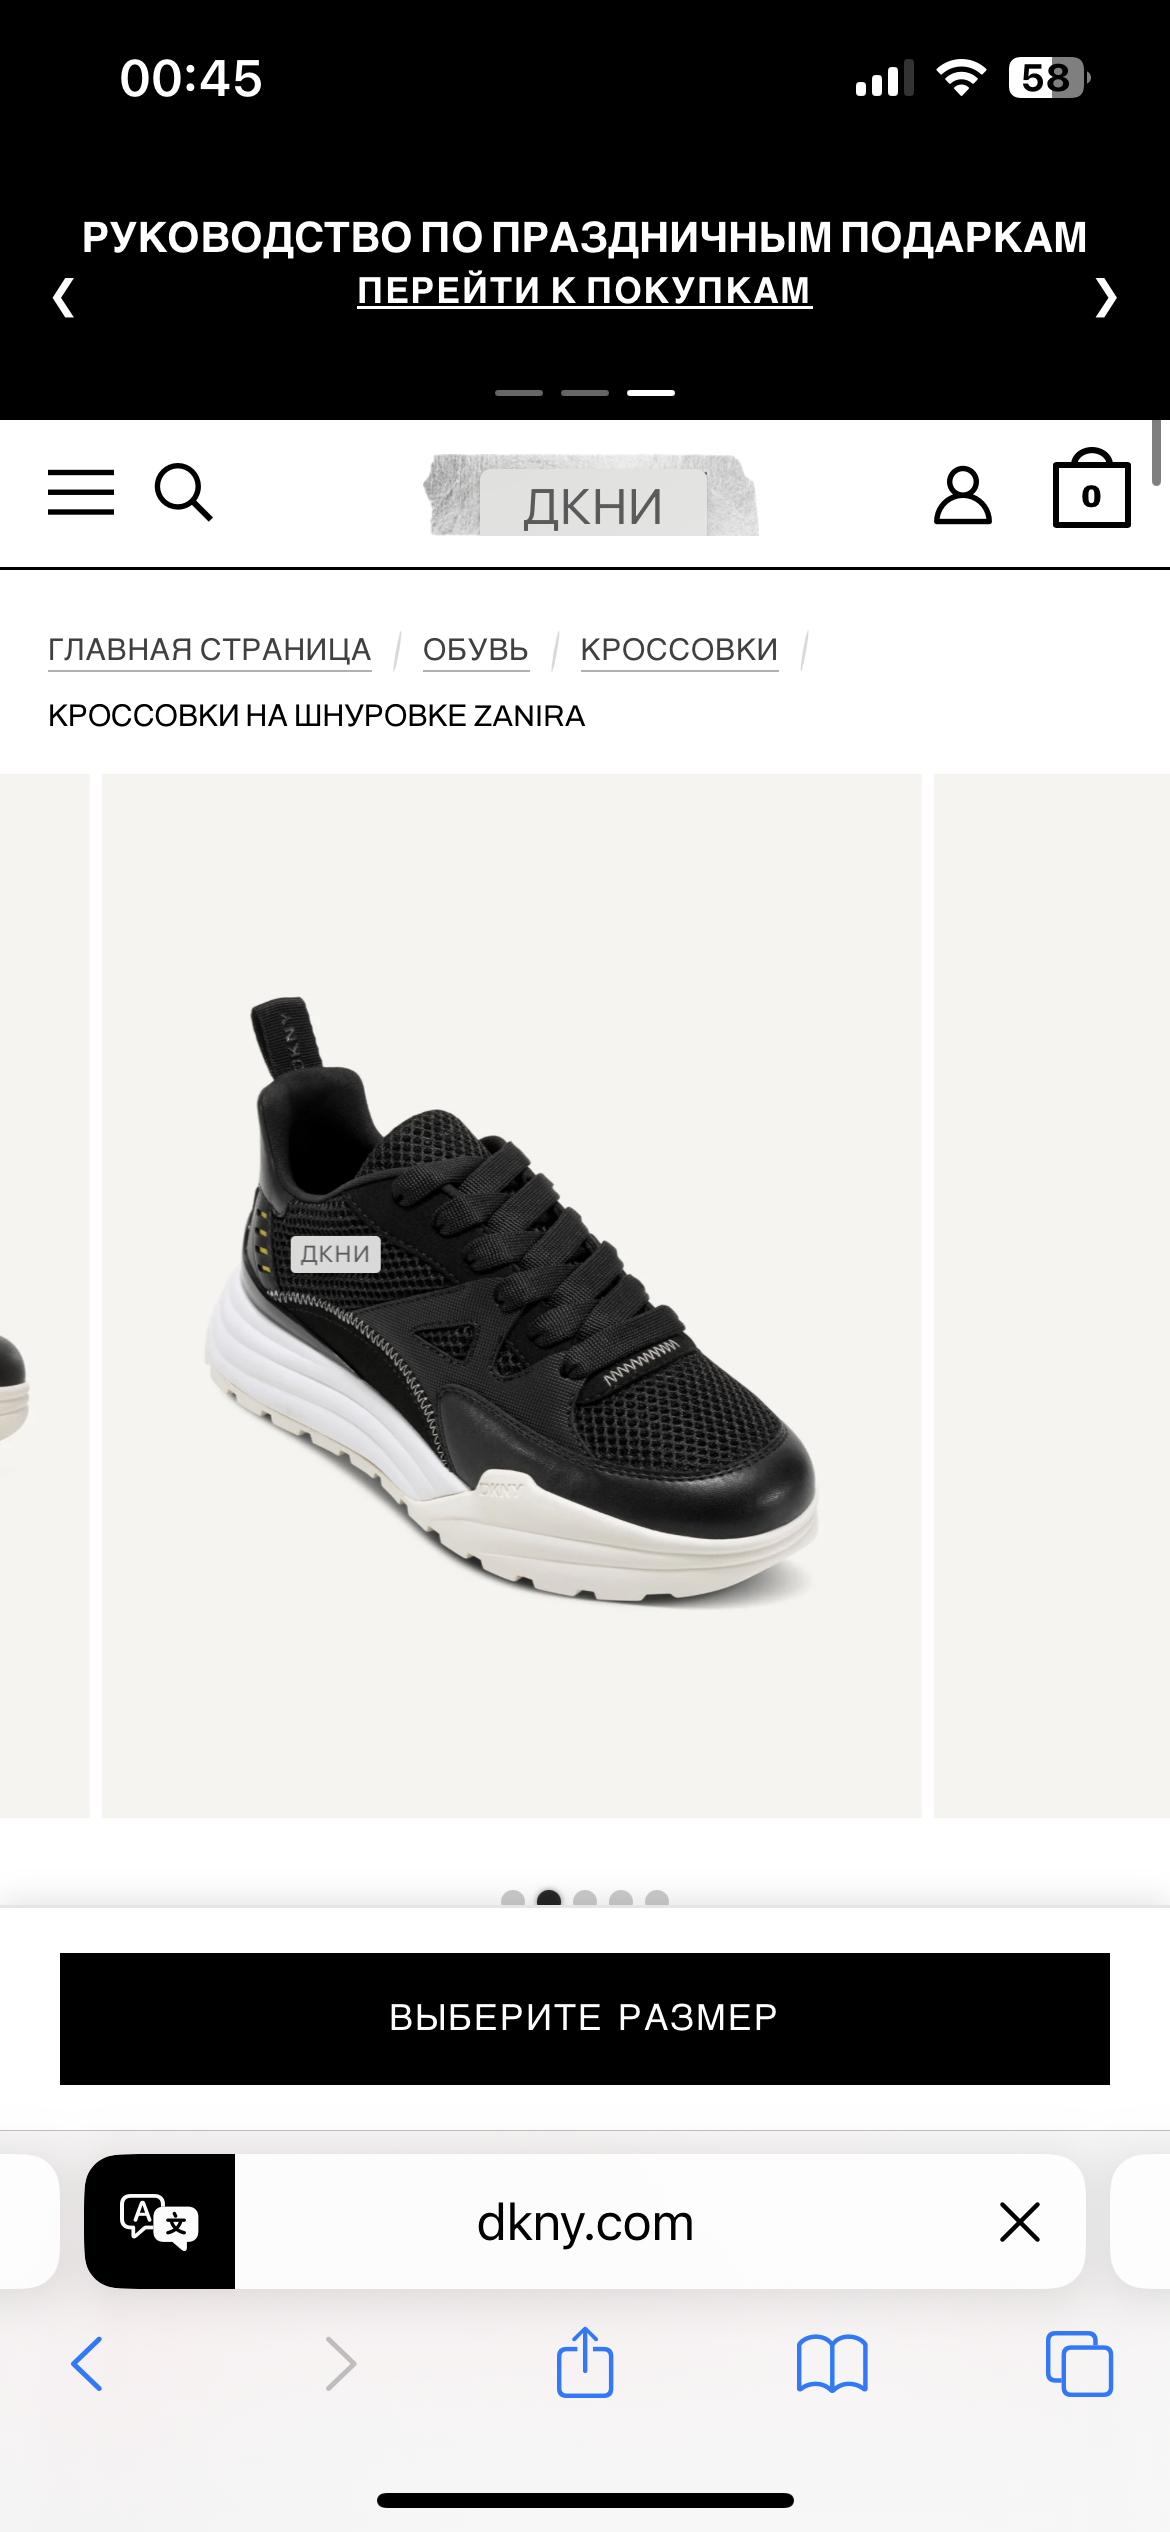
Task: Open Safari bookmarks book icon
Action: pyautogui.click(x=832, y=2364)
